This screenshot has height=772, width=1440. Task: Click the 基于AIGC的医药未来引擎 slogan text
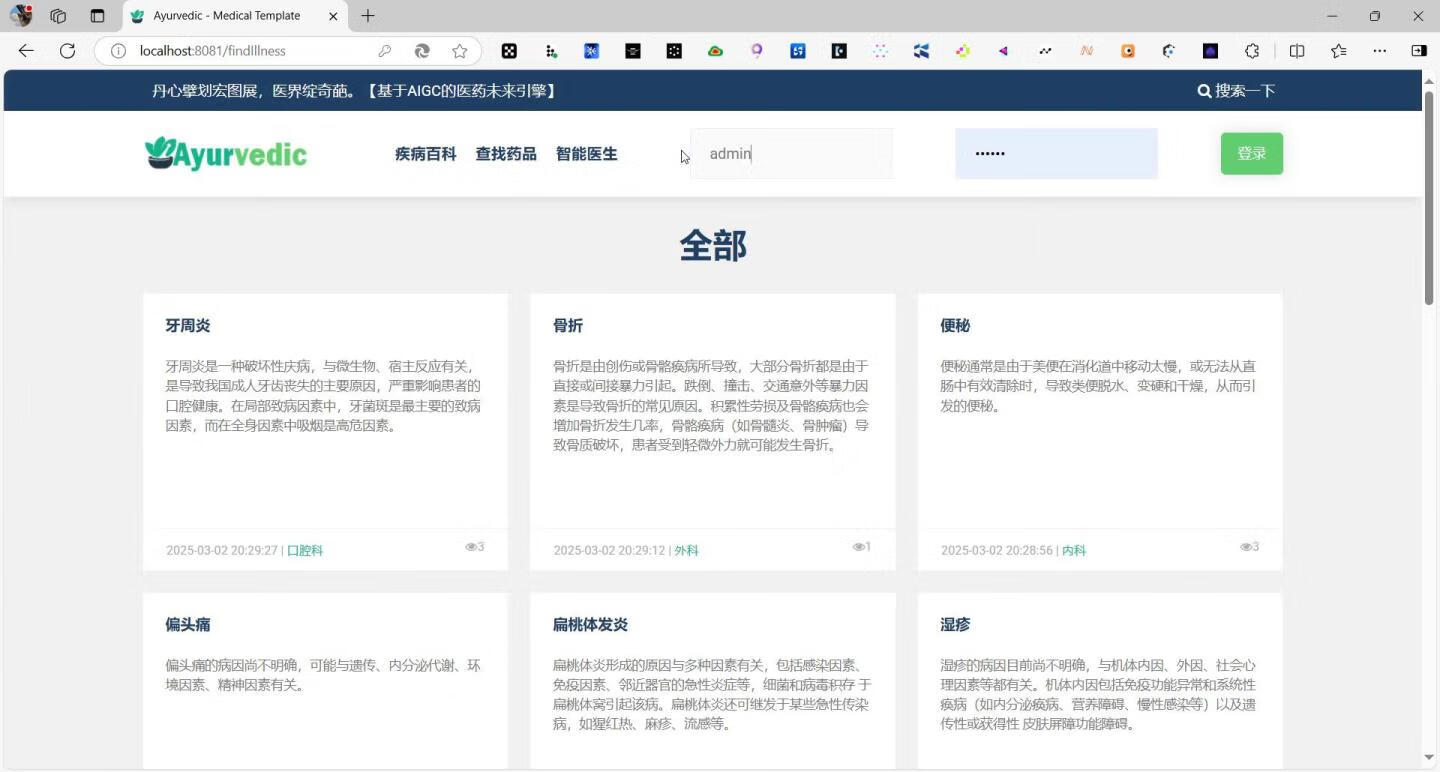(460, 91)
